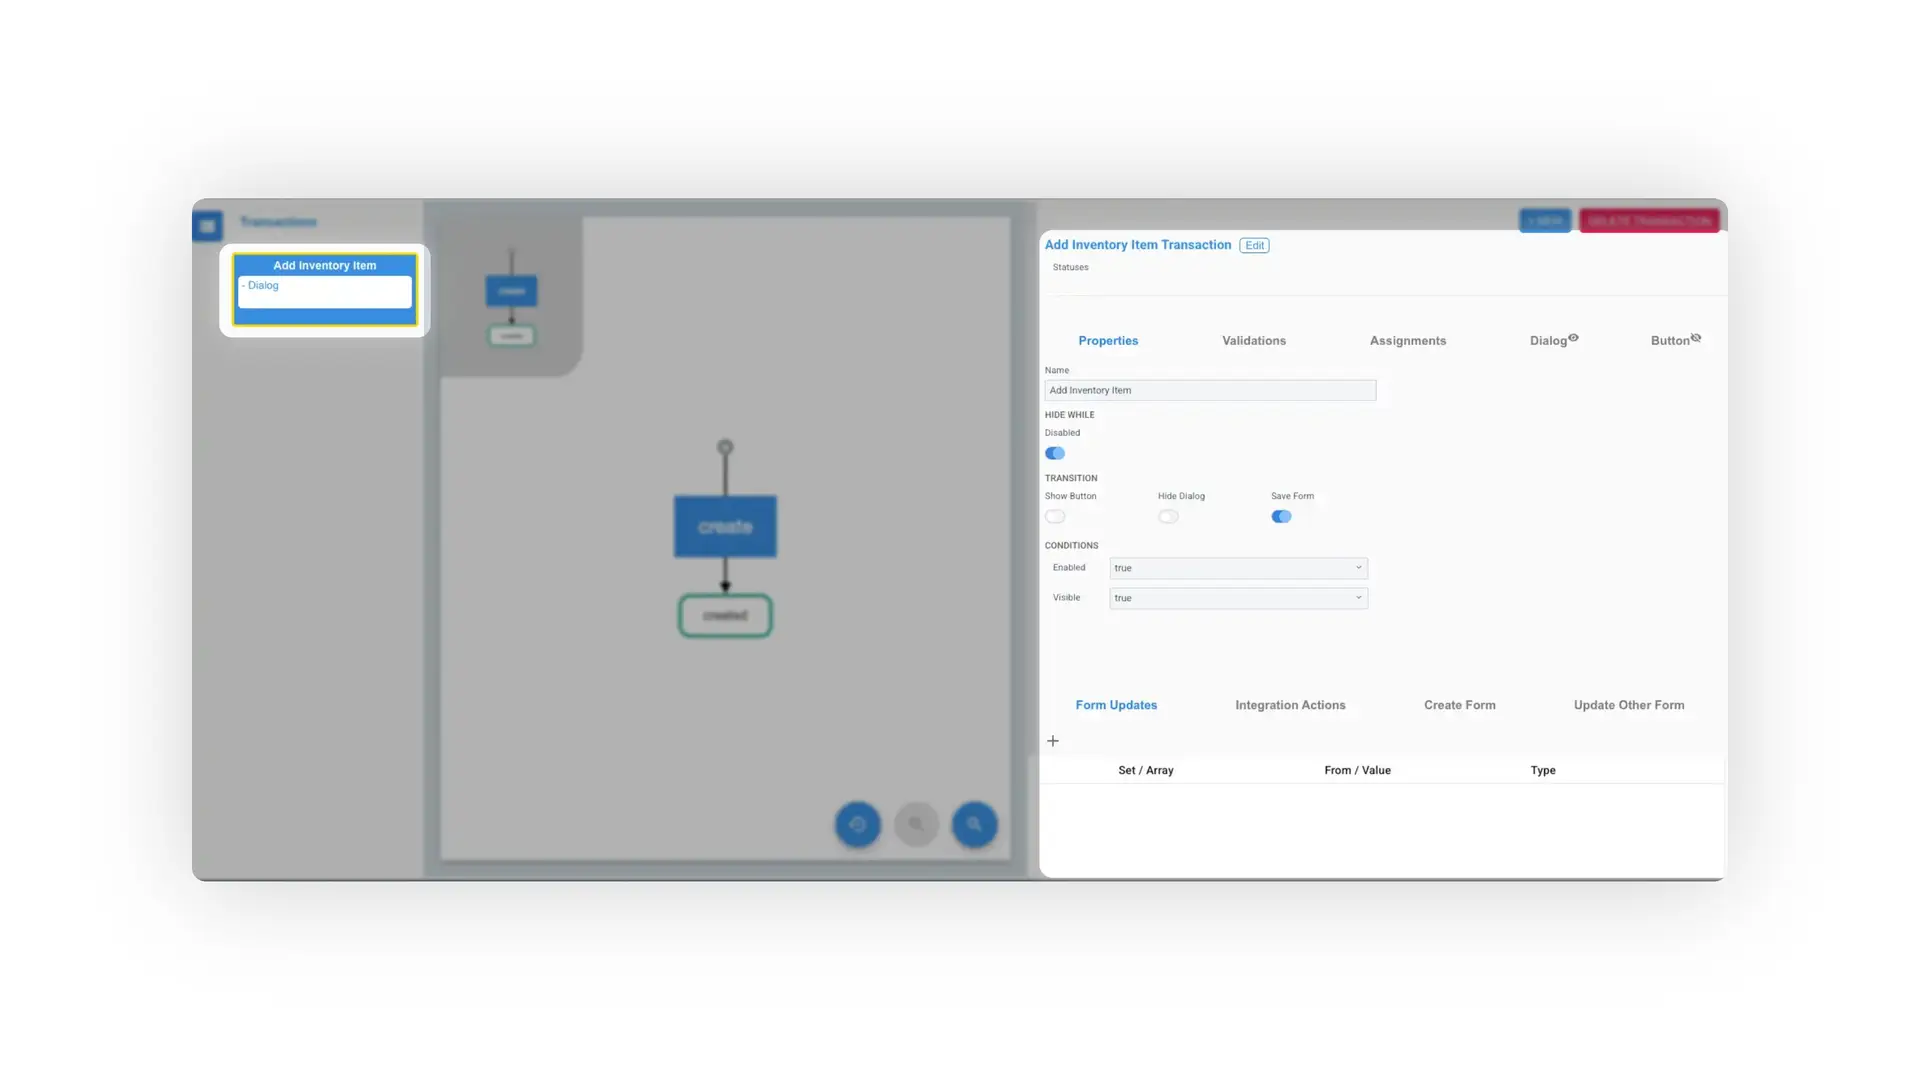
Task: Click the blue menu icon beside Transactions
Action: coord(207,226)
